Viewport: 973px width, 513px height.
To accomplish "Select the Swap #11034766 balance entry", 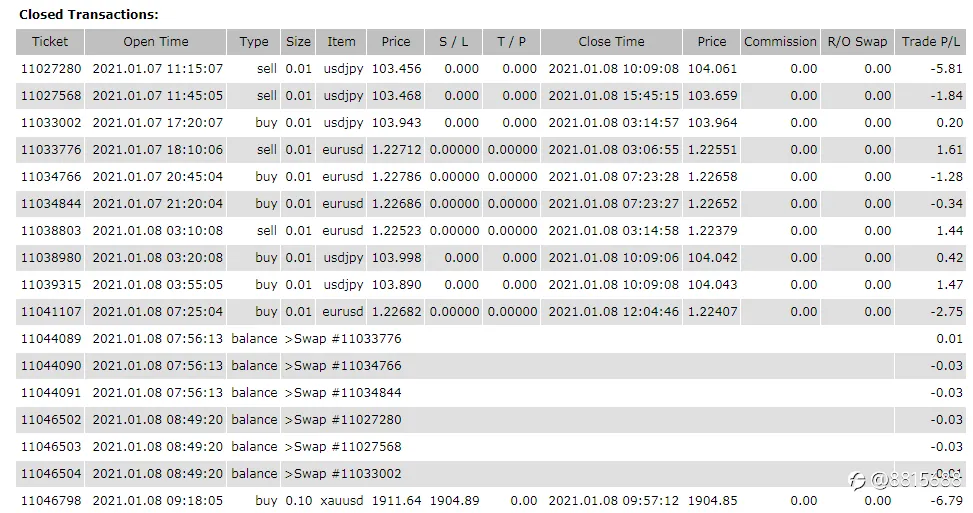I will 343,365.
